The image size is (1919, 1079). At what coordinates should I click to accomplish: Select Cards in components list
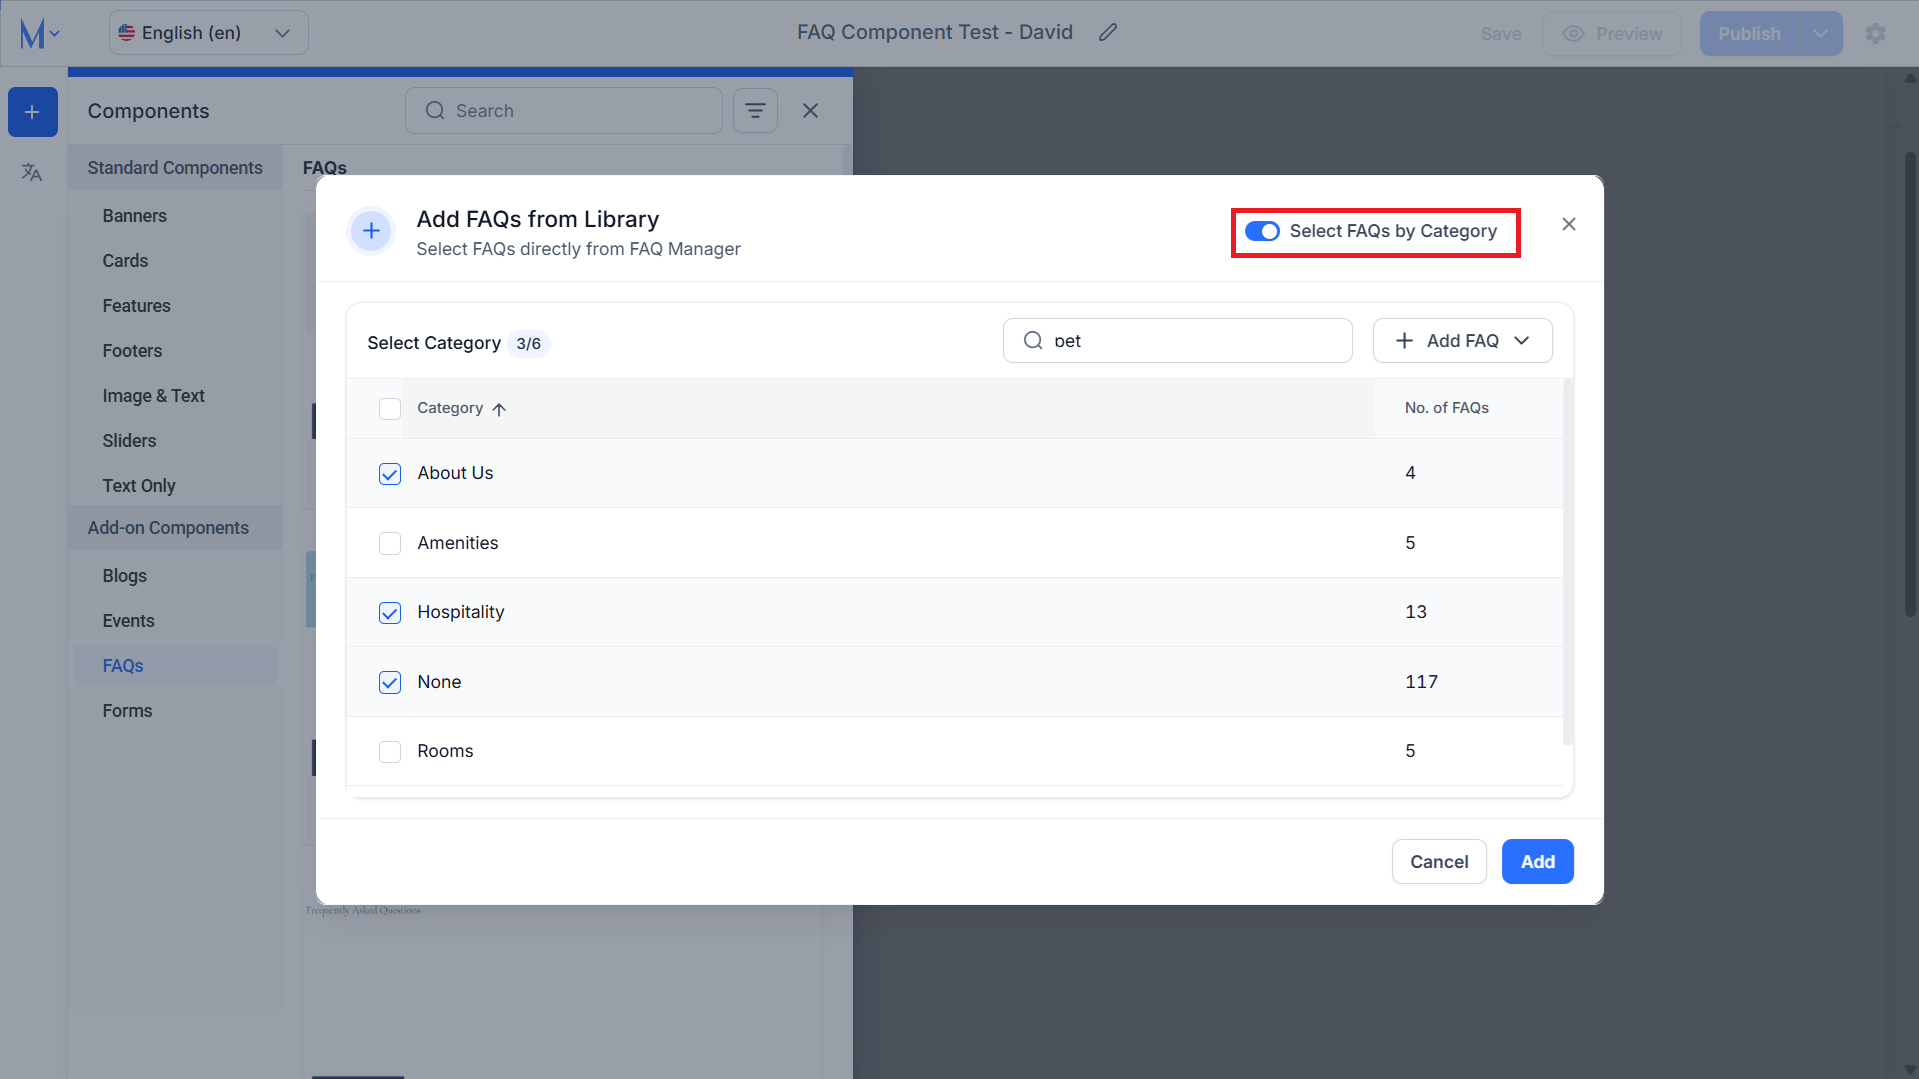(x=125, y=261)
